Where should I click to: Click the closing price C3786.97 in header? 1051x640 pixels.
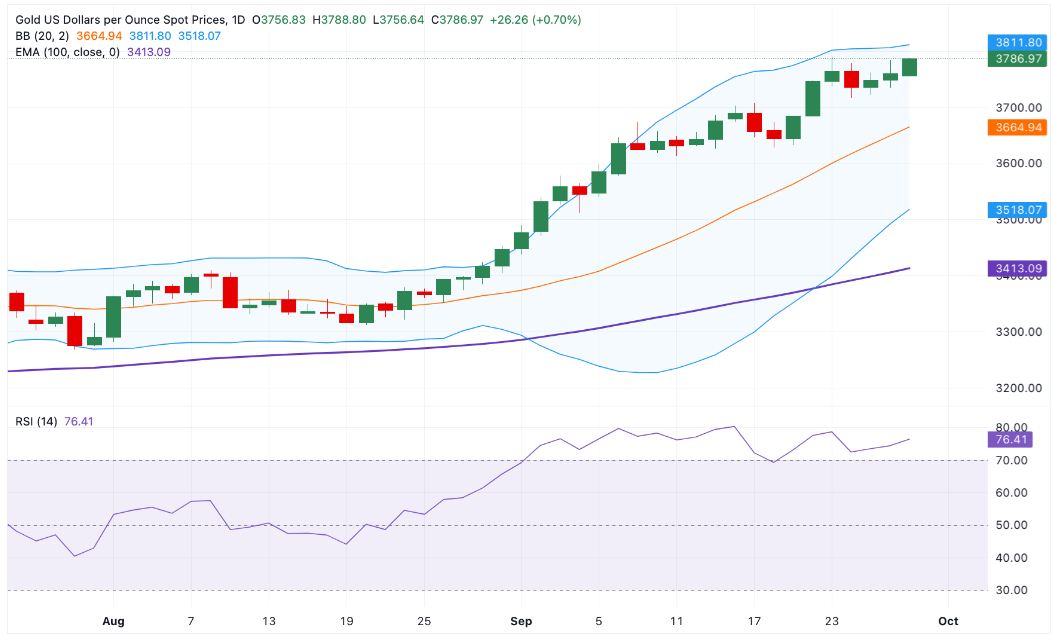click(466, 20)
